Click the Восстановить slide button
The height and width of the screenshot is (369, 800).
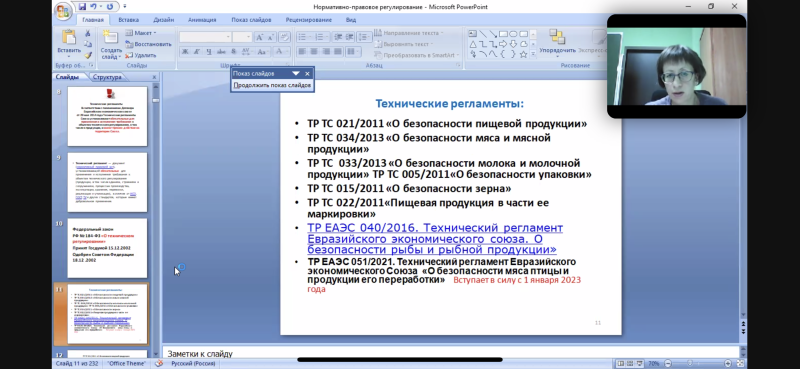click(x=148, y=44)
